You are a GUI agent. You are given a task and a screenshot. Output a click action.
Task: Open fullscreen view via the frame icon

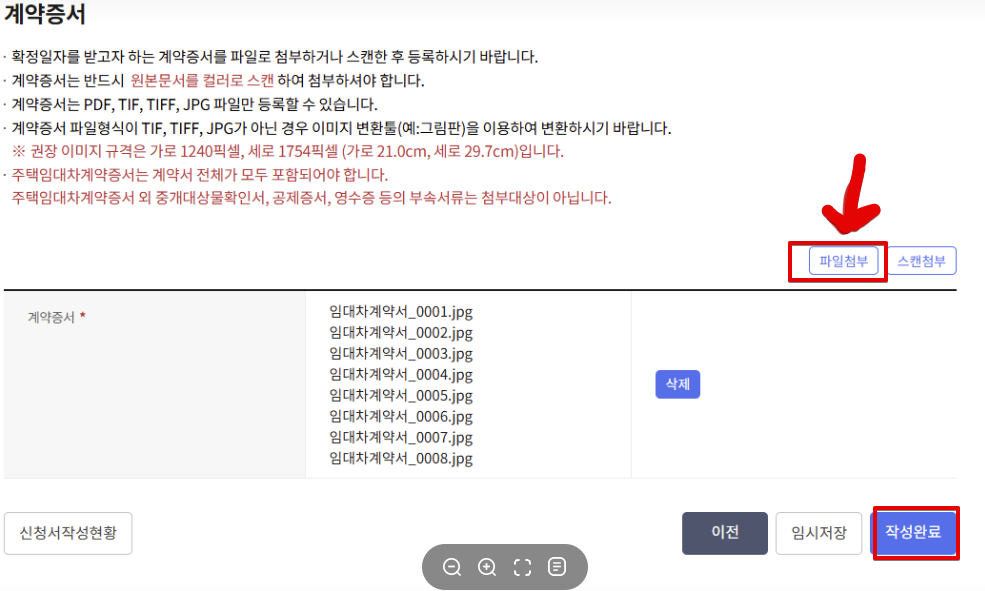pos(521,567)
